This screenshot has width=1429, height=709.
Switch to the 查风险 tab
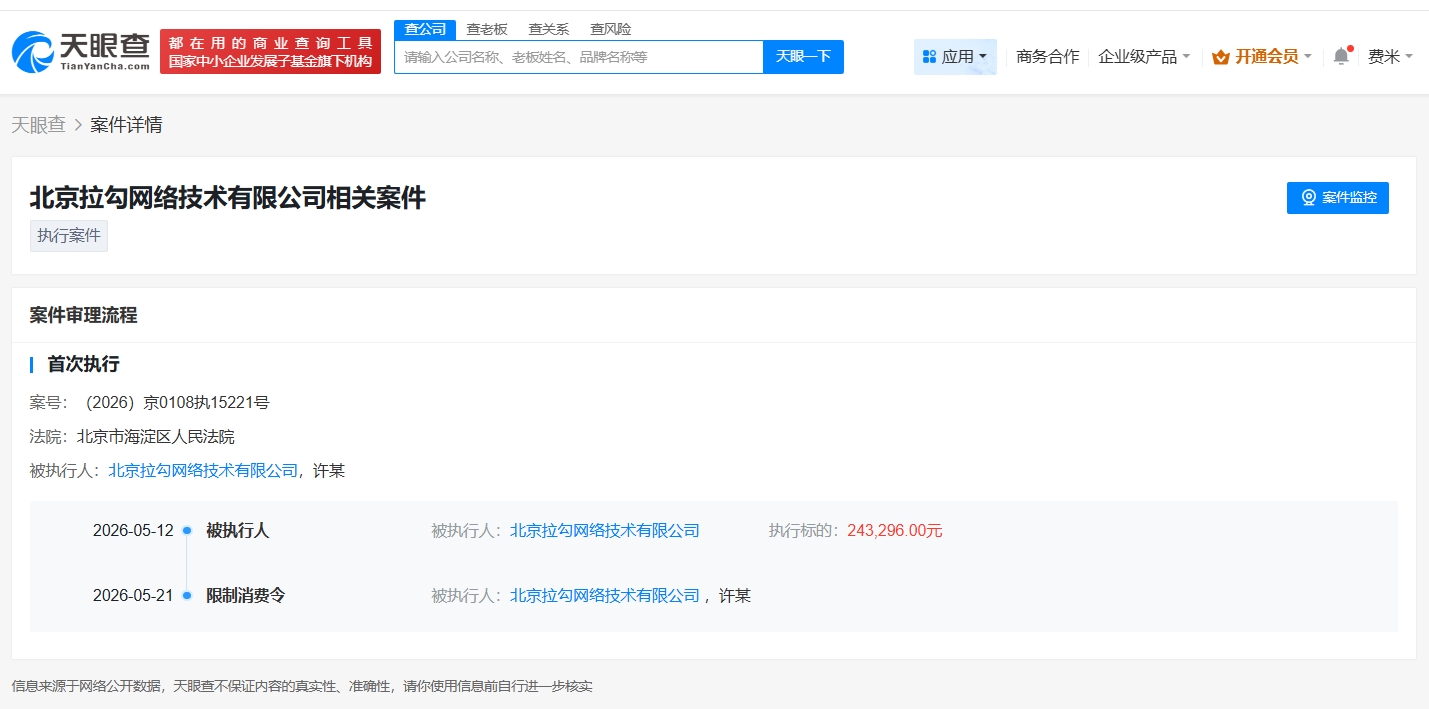pyautogui.click(x=610, y=29)
